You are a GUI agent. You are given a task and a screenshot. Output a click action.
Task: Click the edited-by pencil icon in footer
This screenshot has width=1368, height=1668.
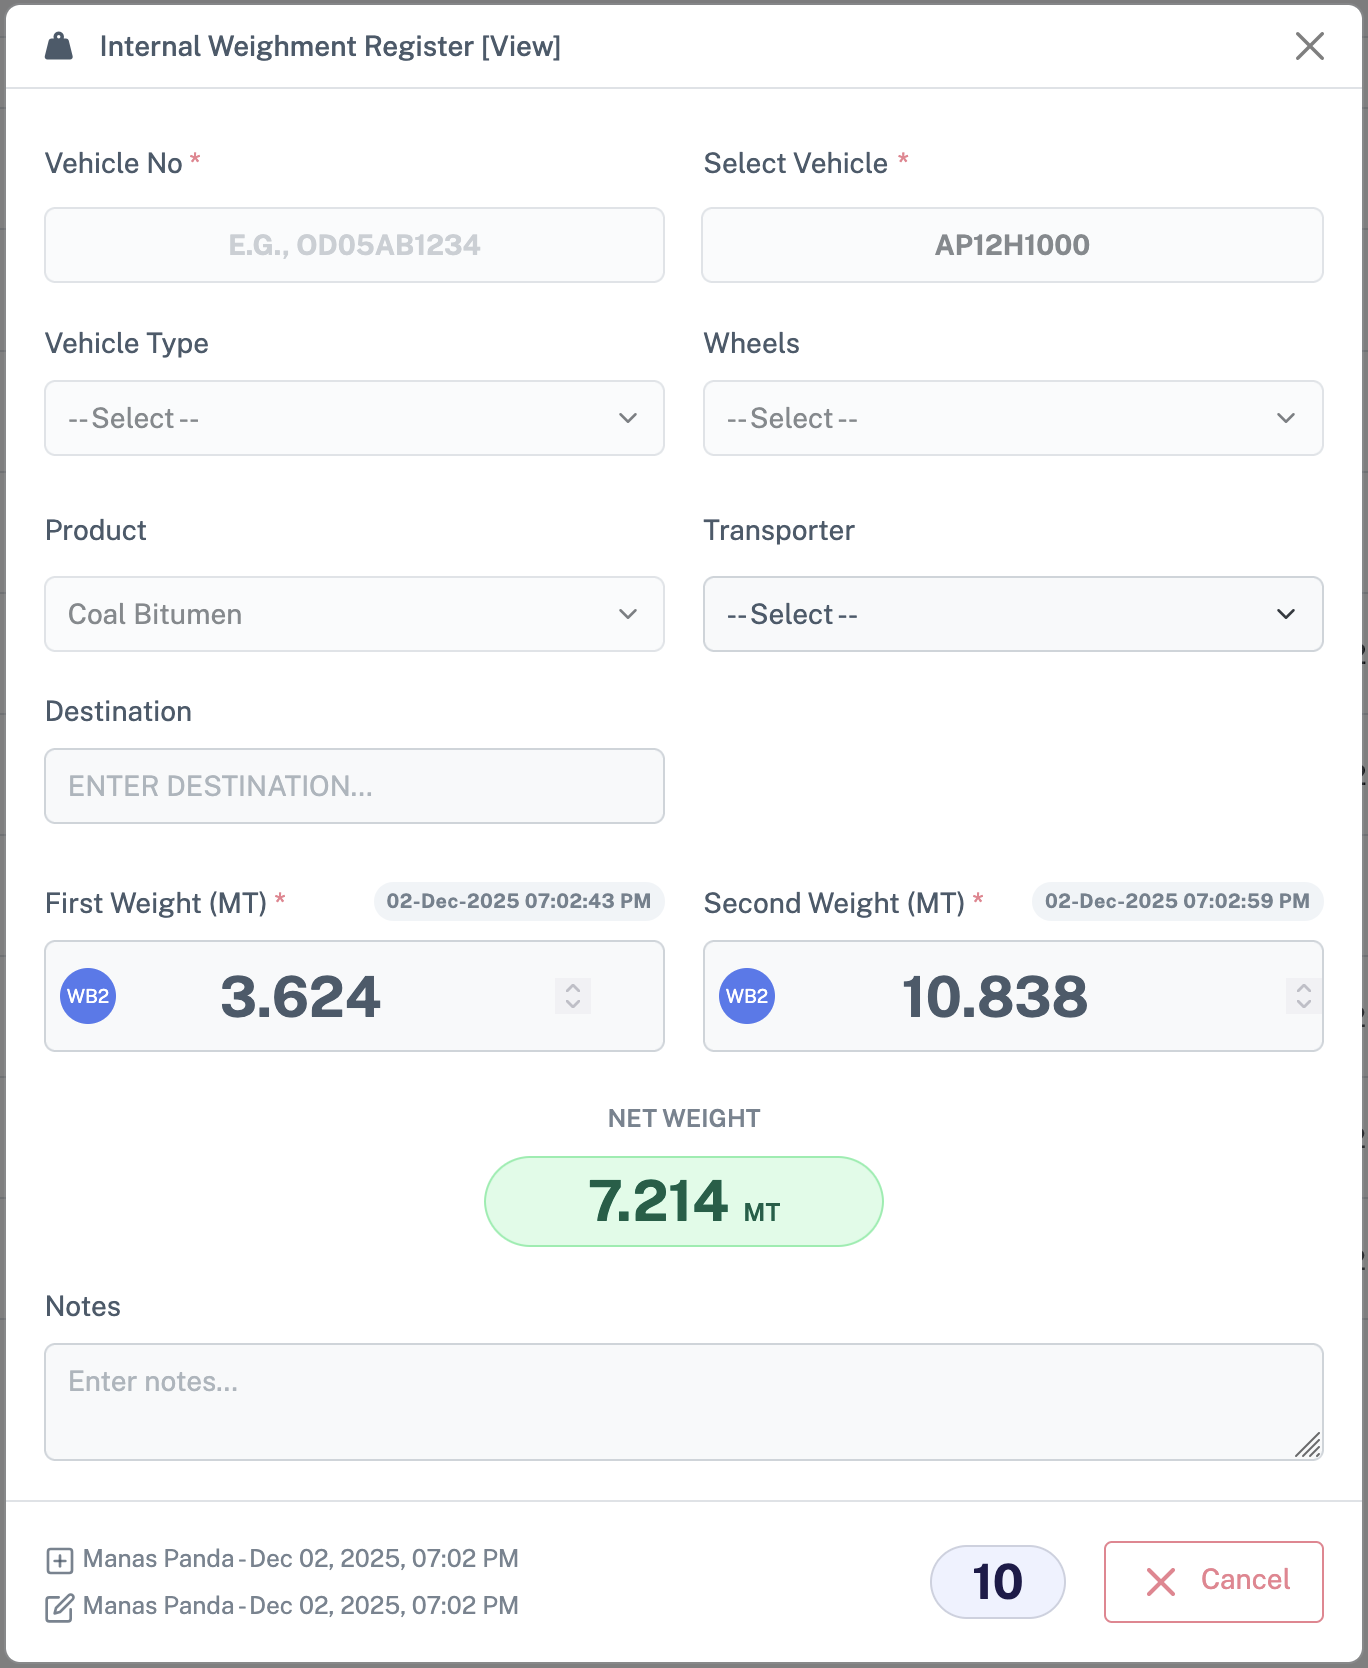point(60,1607)
